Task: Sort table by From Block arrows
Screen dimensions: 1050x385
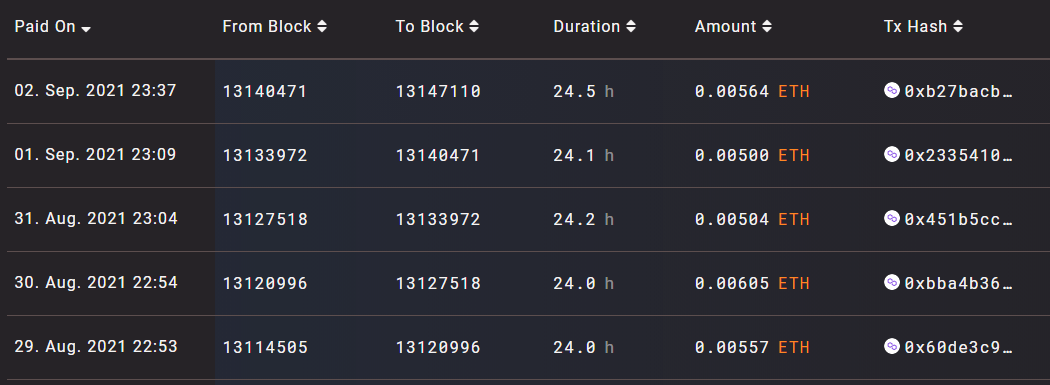Action: (322, 27)
